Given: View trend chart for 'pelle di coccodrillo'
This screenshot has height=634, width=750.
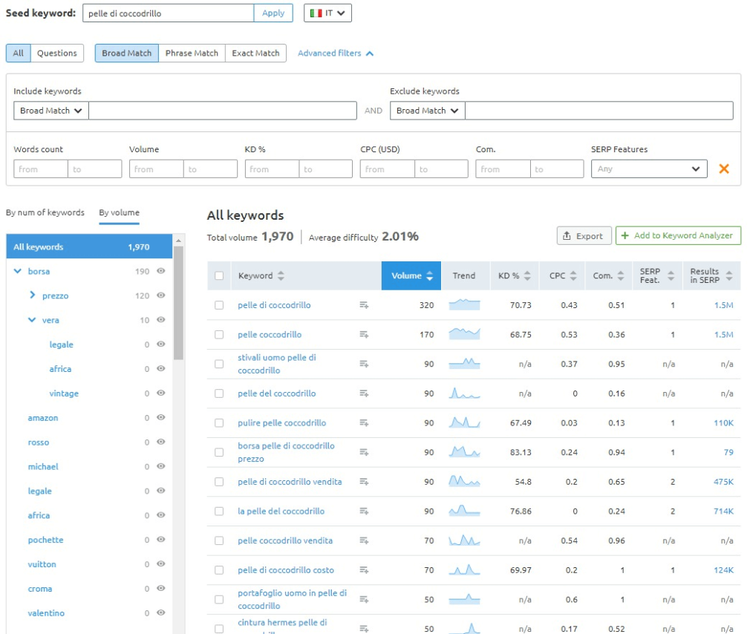Looking at the screenshot, I should (x=464, y=304).
